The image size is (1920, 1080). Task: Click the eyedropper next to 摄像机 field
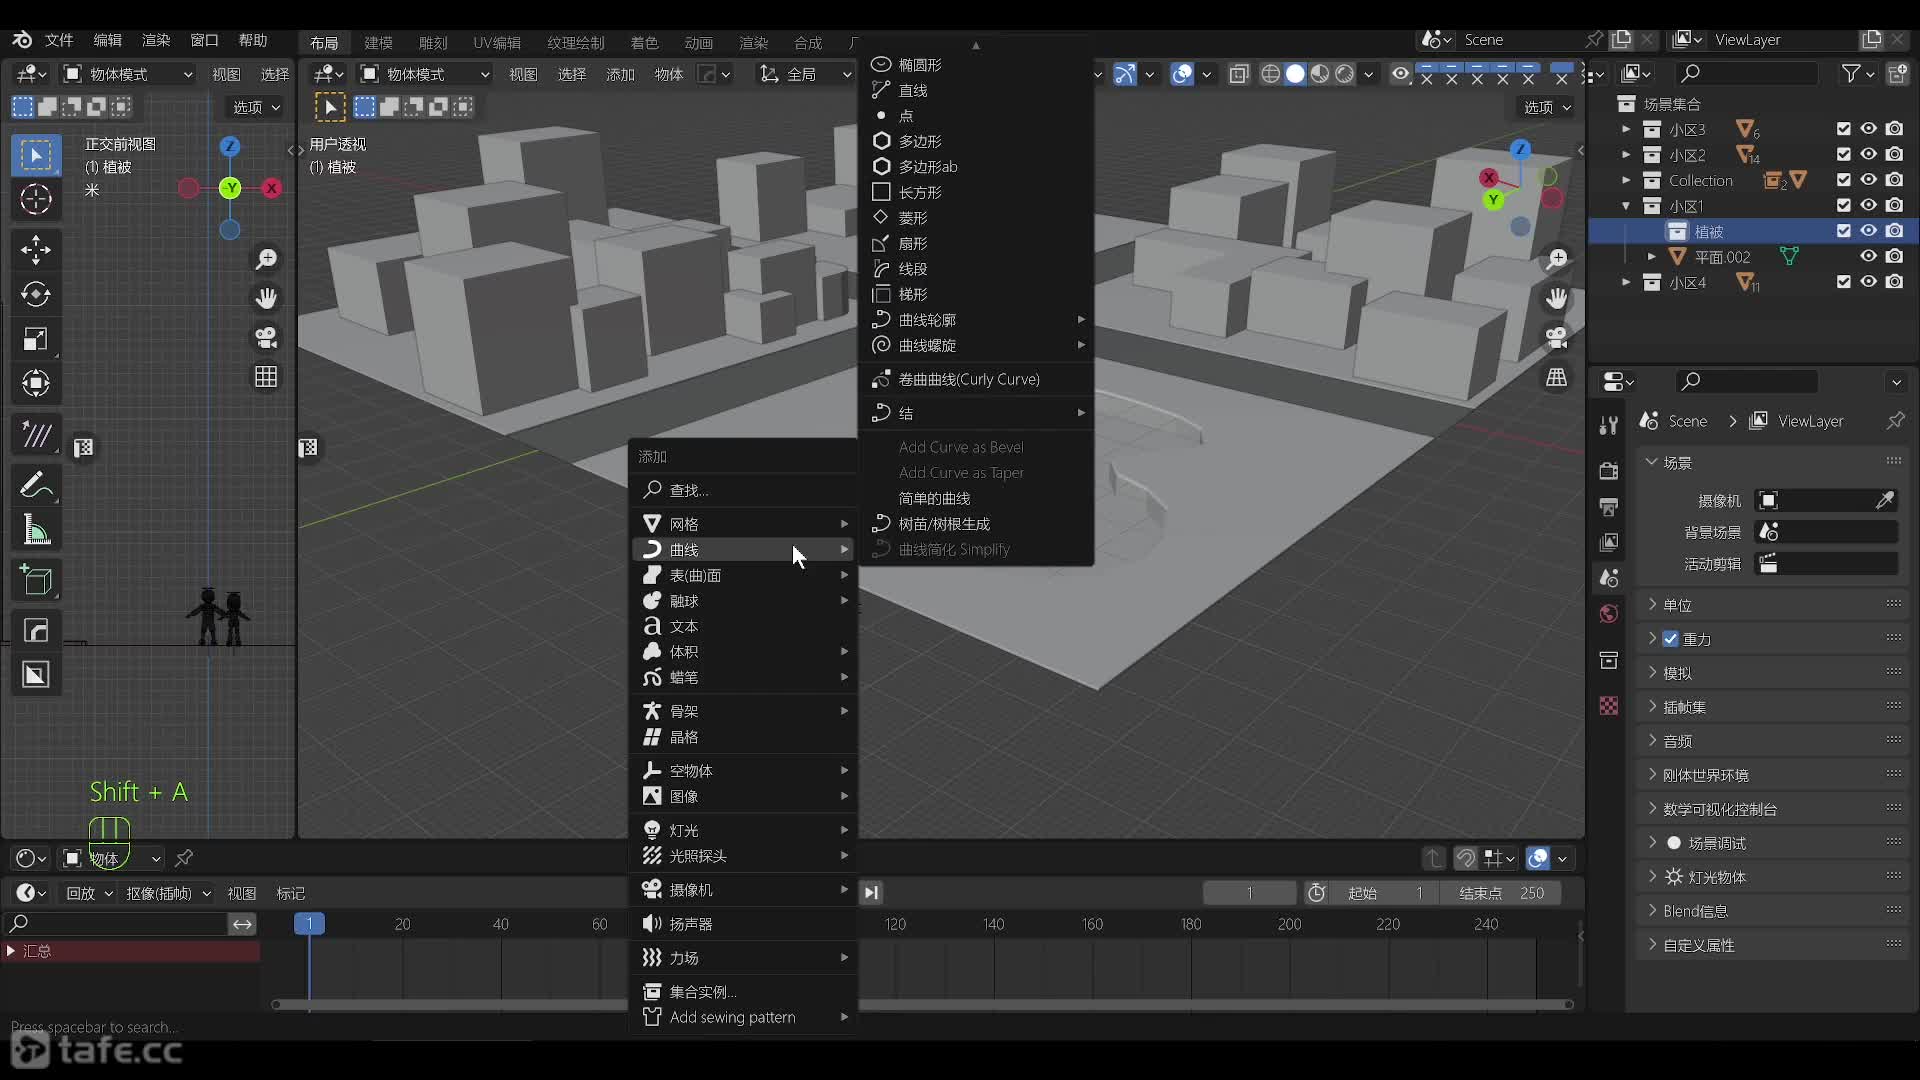(x=1885, y=500)
